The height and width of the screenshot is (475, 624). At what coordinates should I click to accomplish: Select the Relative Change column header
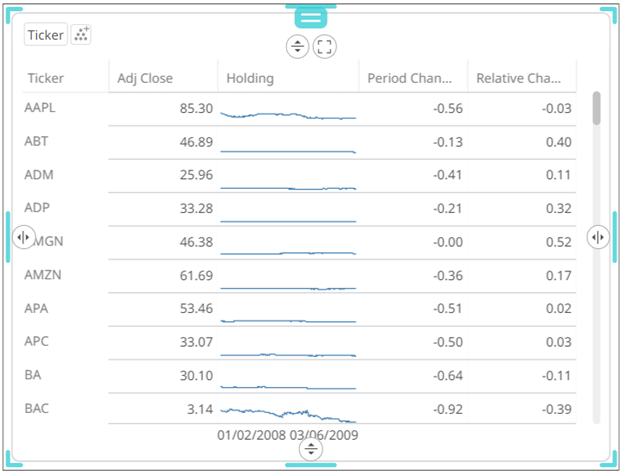pos(519,77)
